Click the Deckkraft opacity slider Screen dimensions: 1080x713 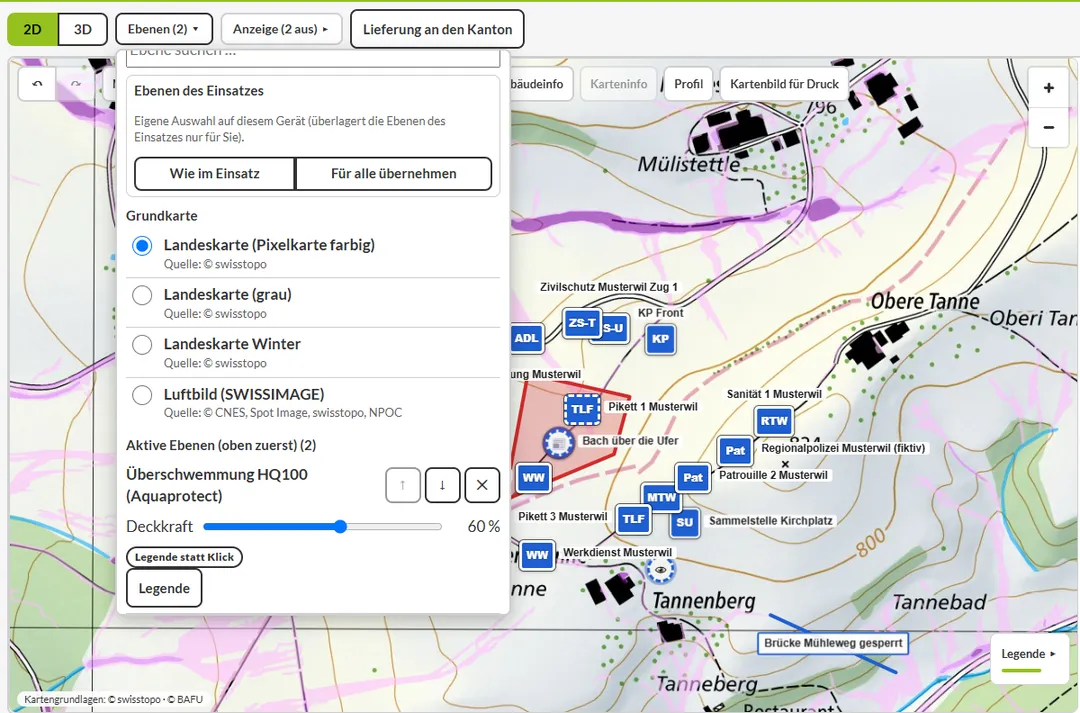coord(322,527)
